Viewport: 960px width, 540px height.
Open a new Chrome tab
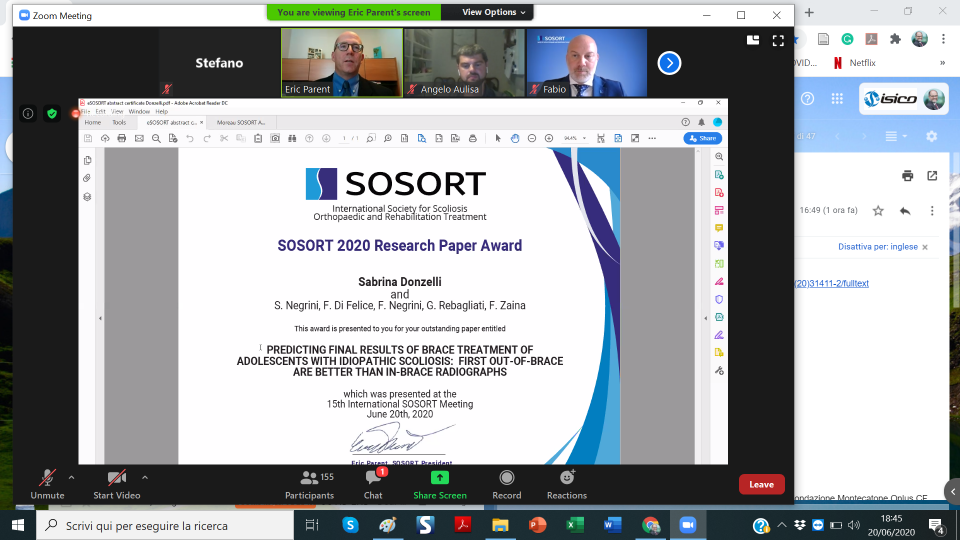(809, 12)
